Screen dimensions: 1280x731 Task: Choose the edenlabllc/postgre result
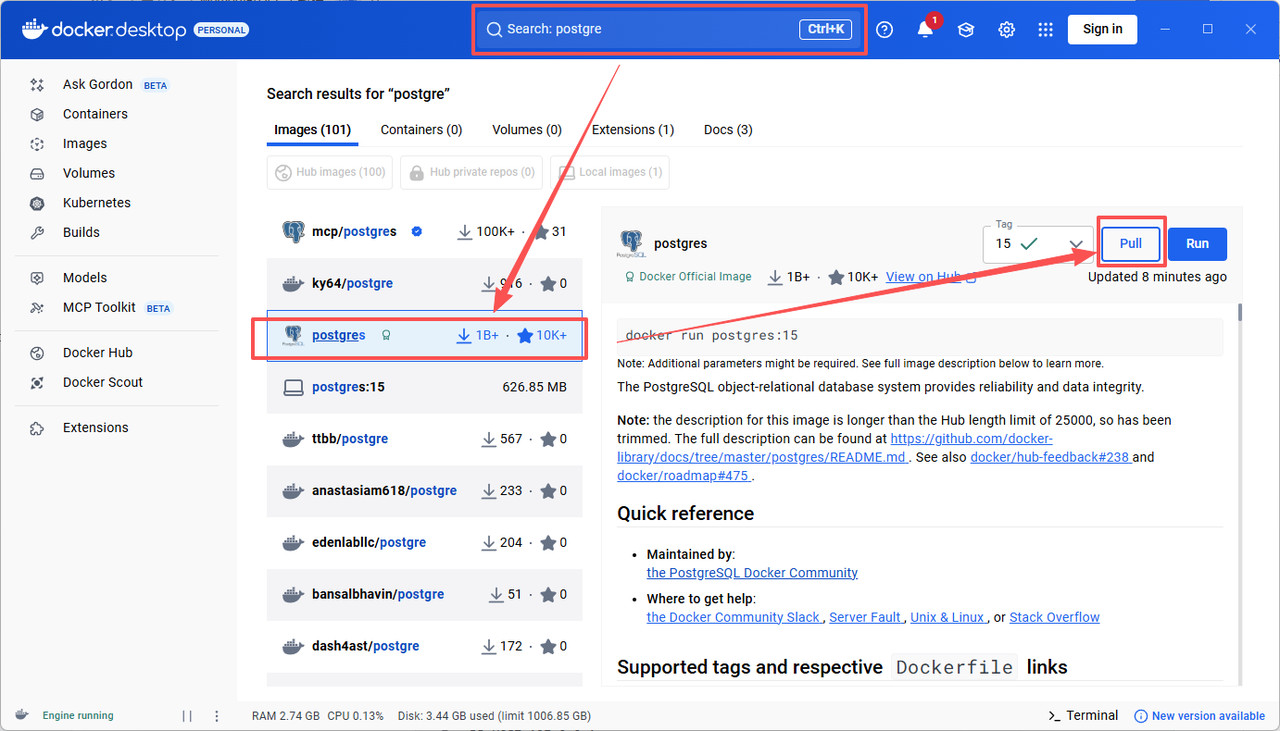pyautogui.click(x=425, y=543)
